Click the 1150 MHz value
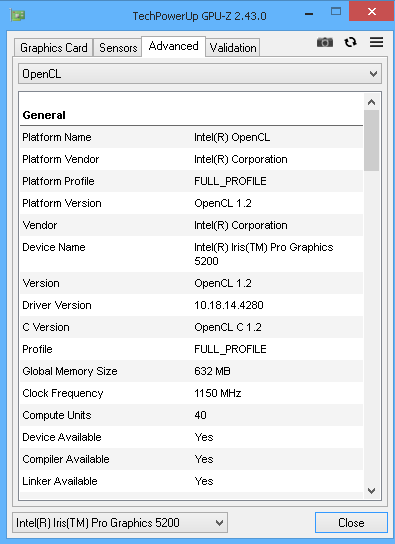The width and height of the screenshot is (395, 544). (217, 393)
